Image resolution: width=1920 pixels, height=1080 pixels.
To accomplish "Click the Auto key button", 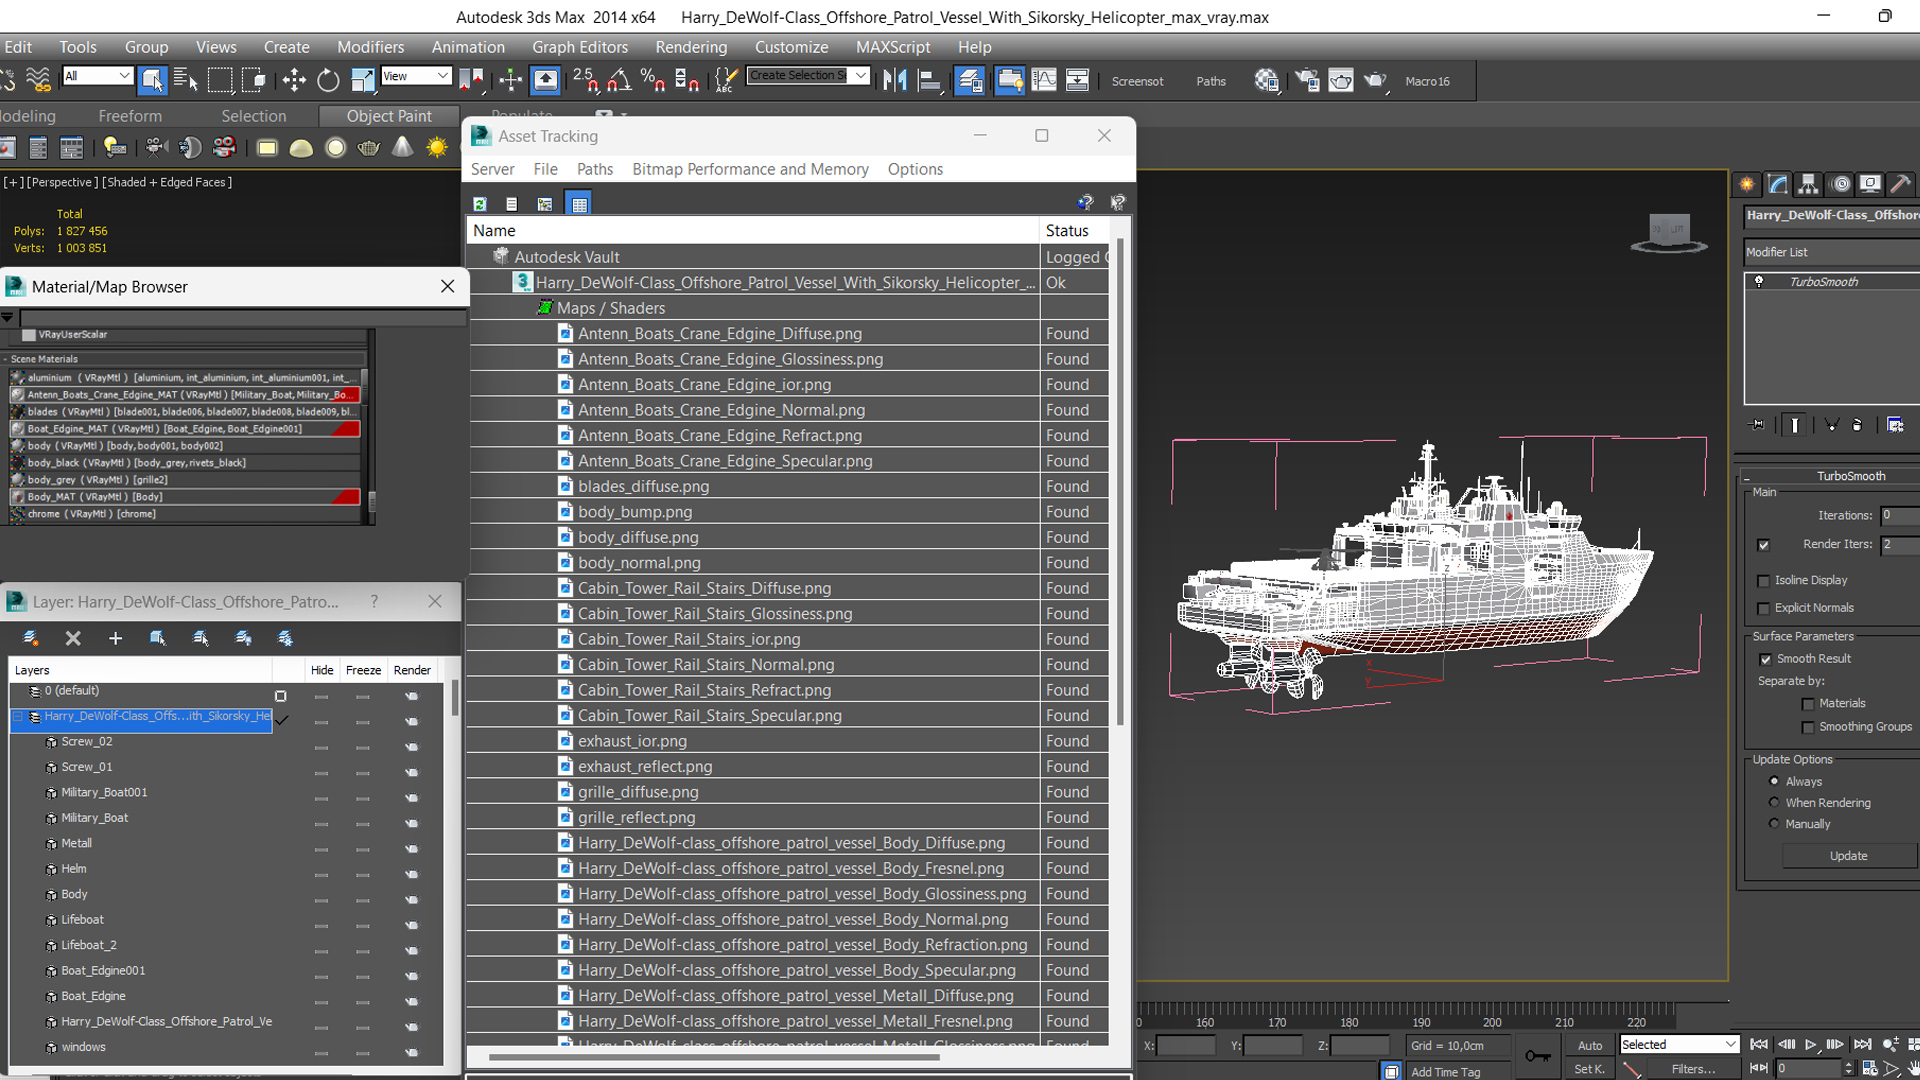I will point(1590,1045).
